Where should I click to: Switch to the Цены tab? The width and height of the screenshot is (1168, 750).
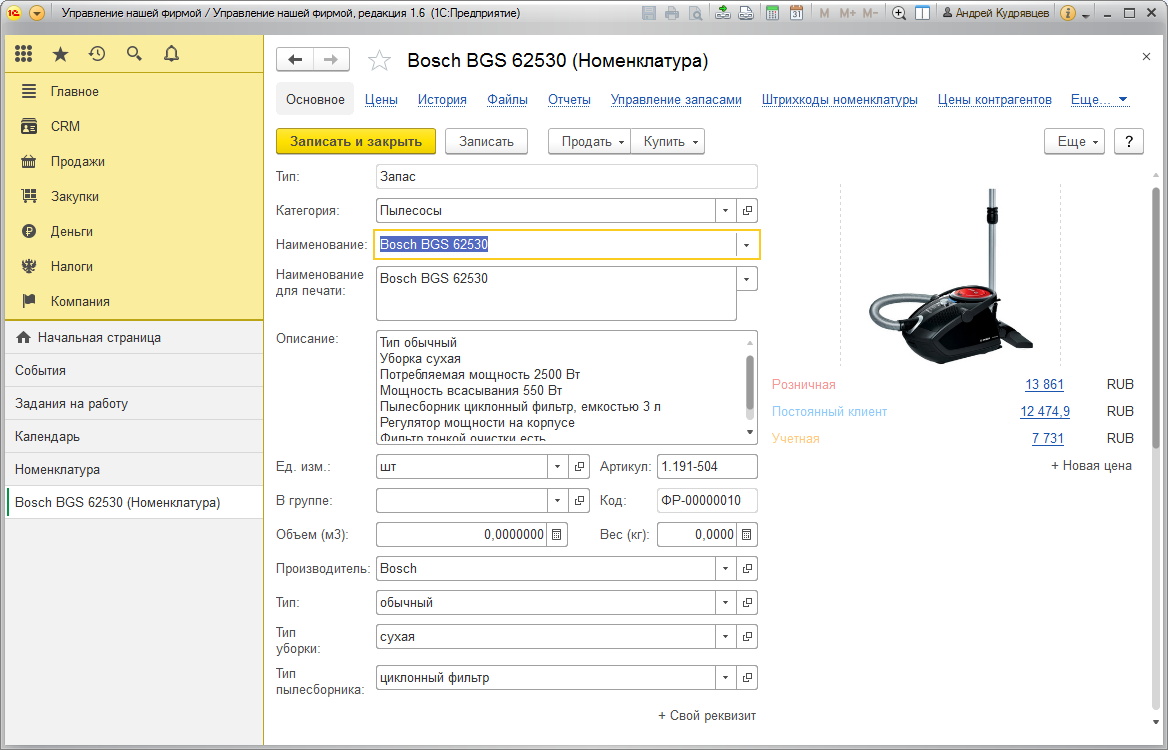[381, 100]
